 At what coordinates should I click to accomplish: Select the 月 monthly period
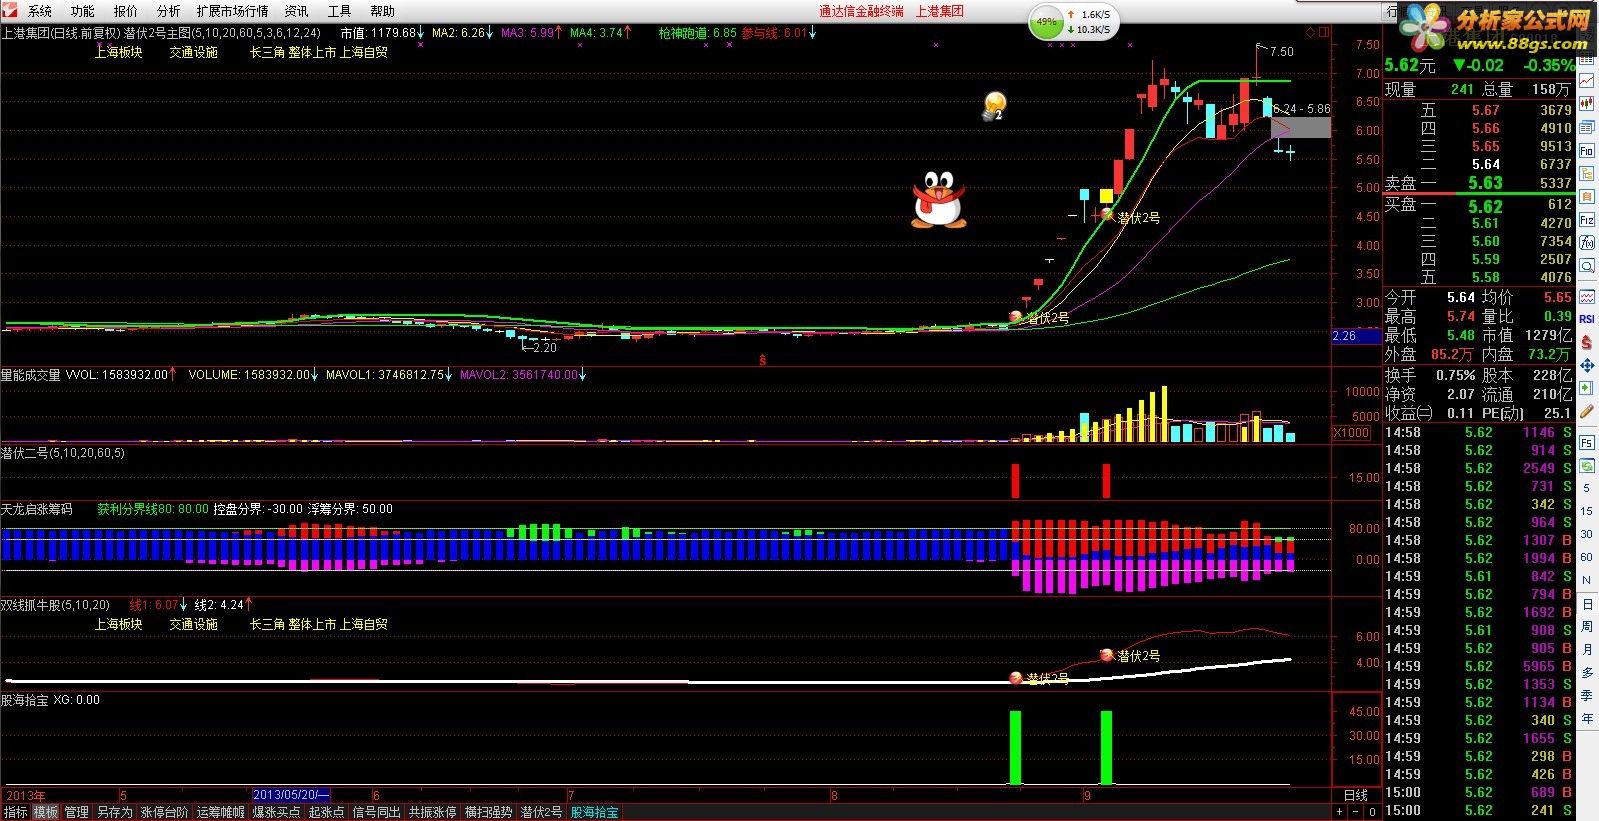pos(1587,649)
